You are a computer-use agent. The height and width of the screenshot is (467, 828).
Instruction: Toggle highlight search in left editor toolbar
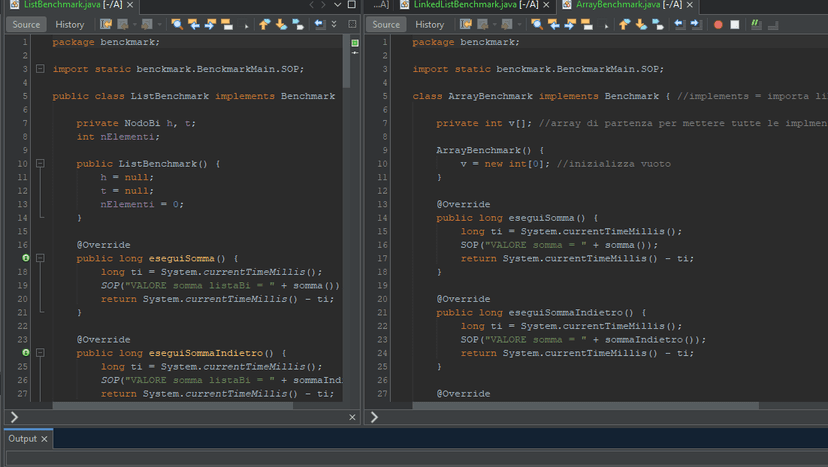[x=227, y=24]
